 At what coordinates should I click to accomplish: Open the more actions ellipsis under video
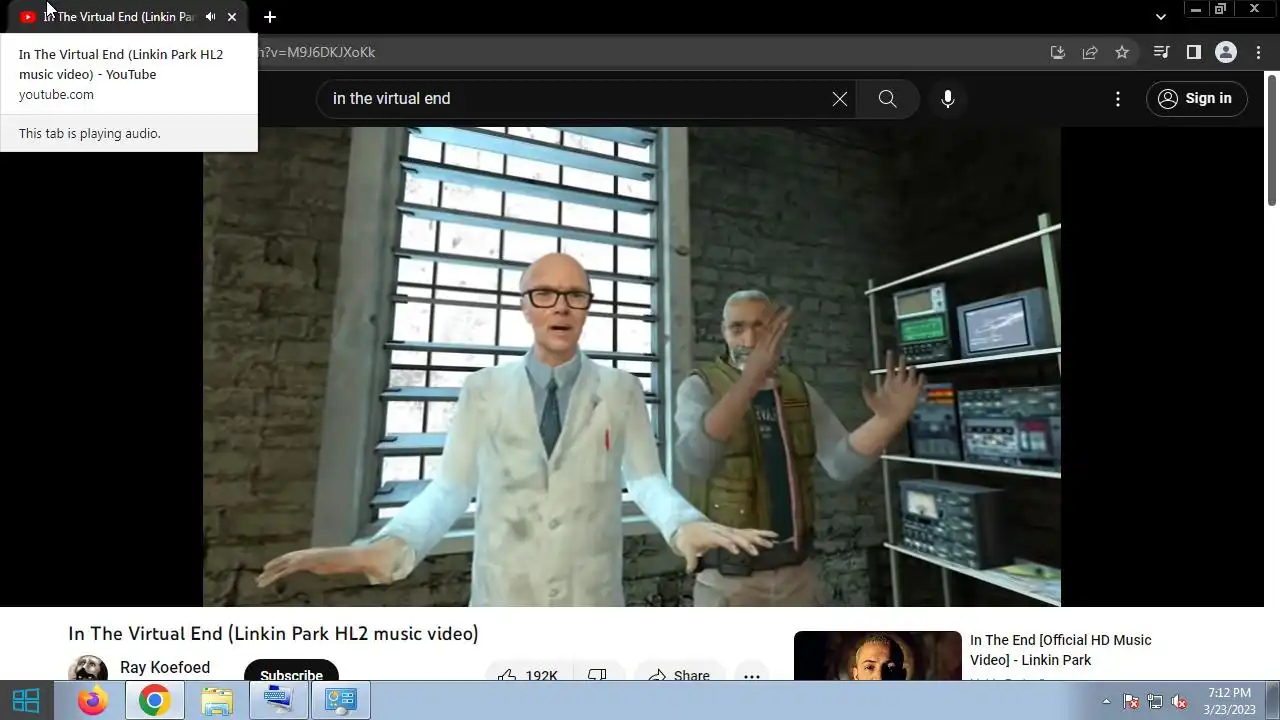752,672
